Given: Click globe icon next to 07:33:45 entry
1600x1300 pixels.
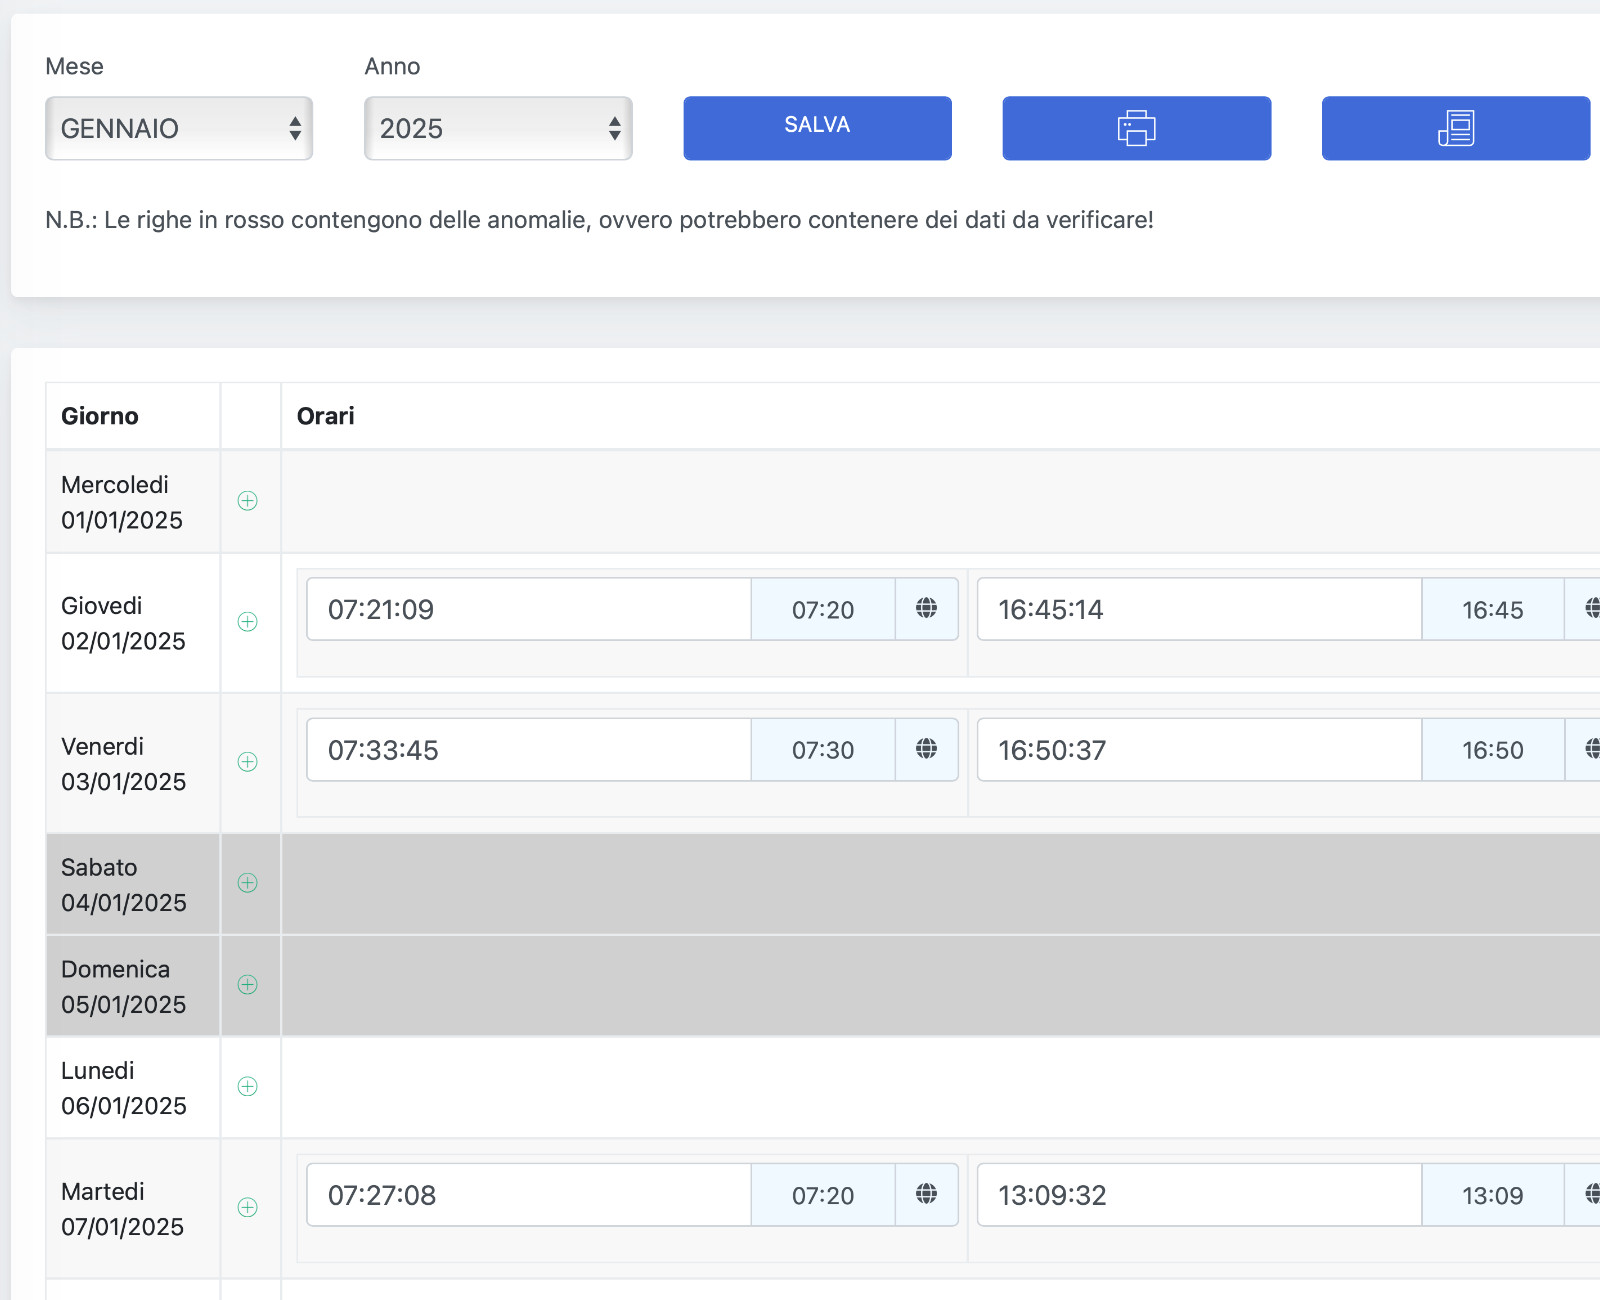Looking at the screenshot, I should [926, 749].
